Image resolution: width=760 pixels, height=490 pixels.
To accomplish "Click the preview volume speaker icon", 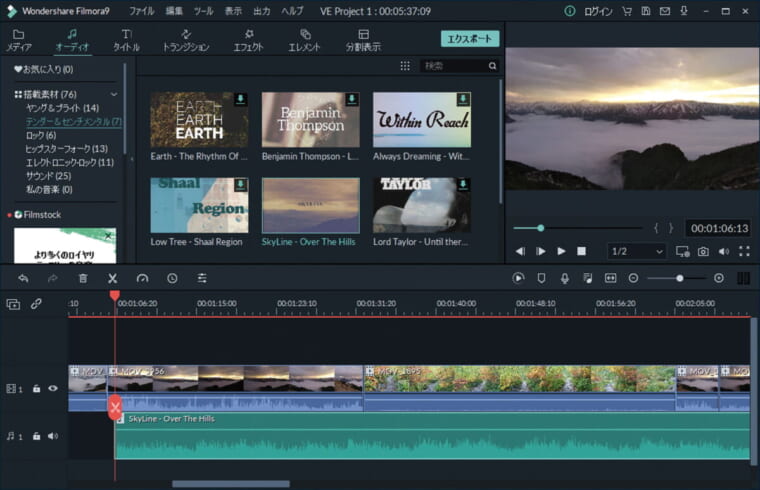I will 724,251.
